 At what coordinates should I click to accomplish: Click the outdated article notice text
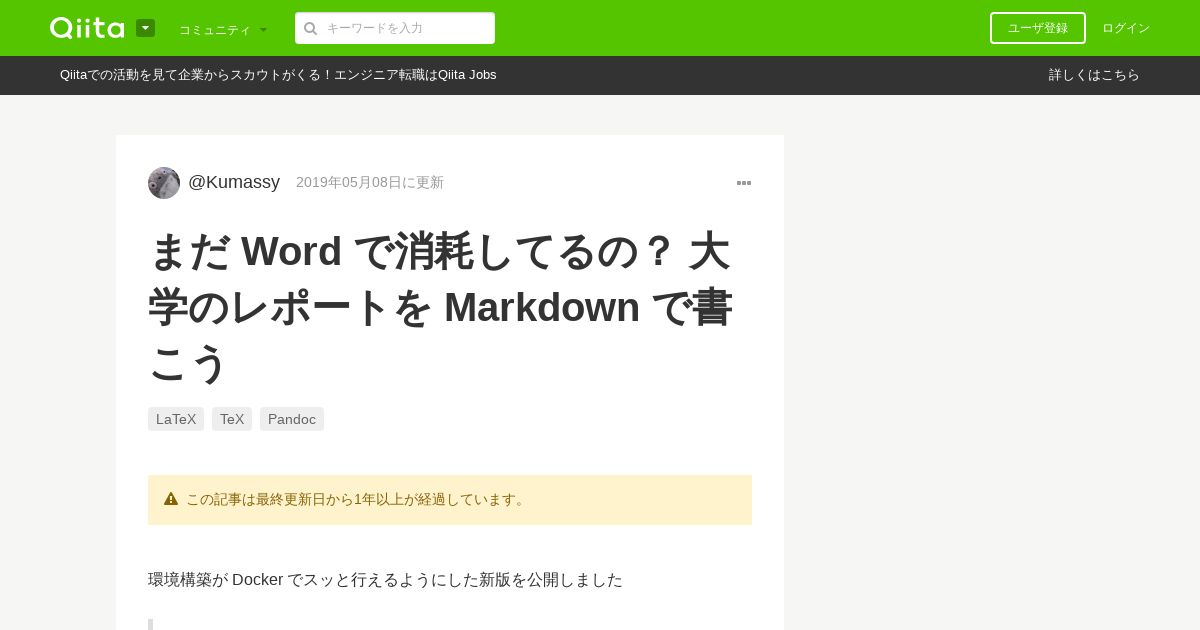pyautogui.click(x=357, y=499)
